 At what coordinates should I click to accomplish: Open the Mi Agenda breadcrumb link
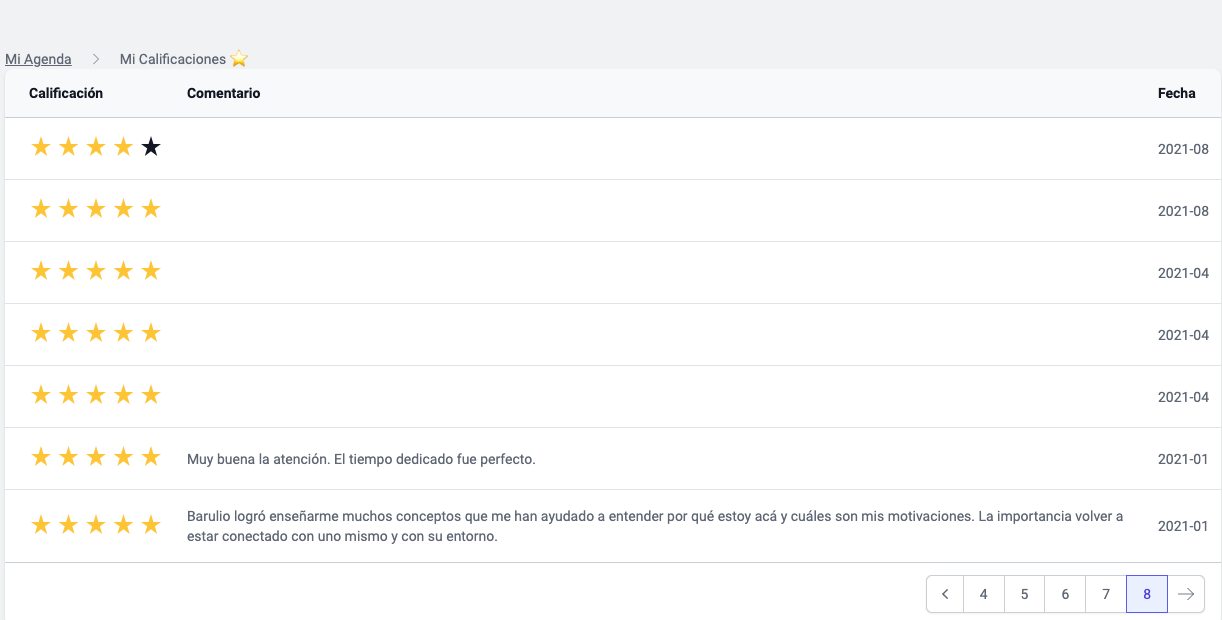click(38, 59)
